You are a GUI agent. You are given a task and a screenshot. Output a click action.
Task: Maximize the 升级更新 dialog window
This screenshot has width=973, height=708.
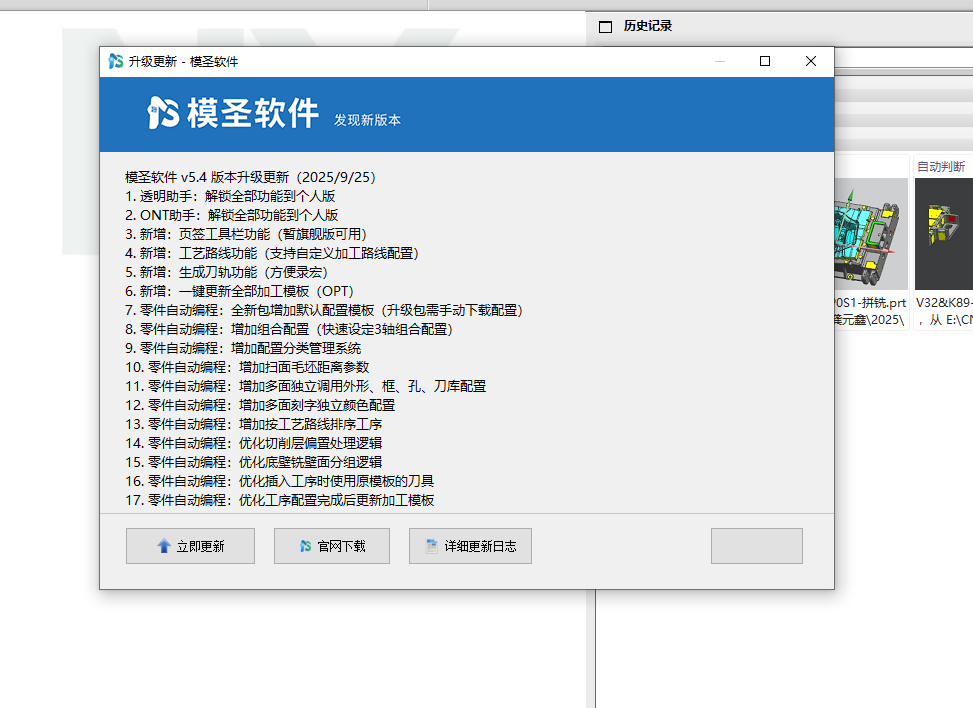(x=764, y=61)
